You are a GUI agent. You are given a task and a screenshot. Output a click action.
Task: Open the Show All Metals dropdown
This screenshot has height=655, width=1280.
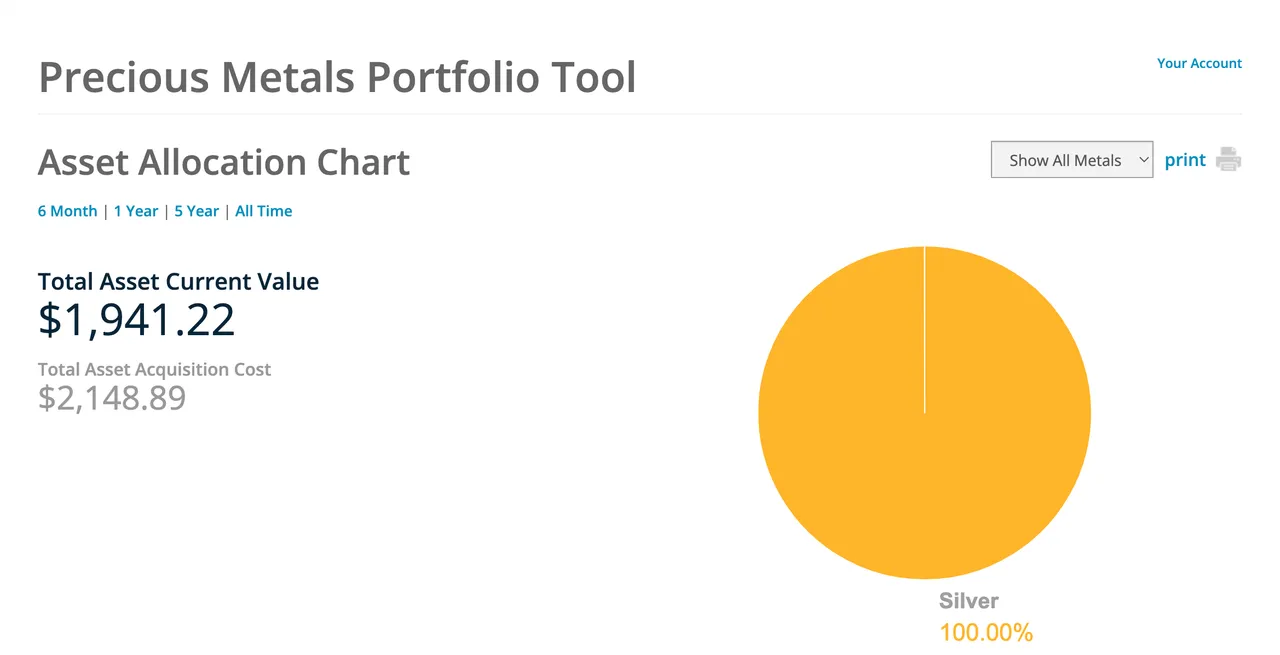coord(1071,160)
